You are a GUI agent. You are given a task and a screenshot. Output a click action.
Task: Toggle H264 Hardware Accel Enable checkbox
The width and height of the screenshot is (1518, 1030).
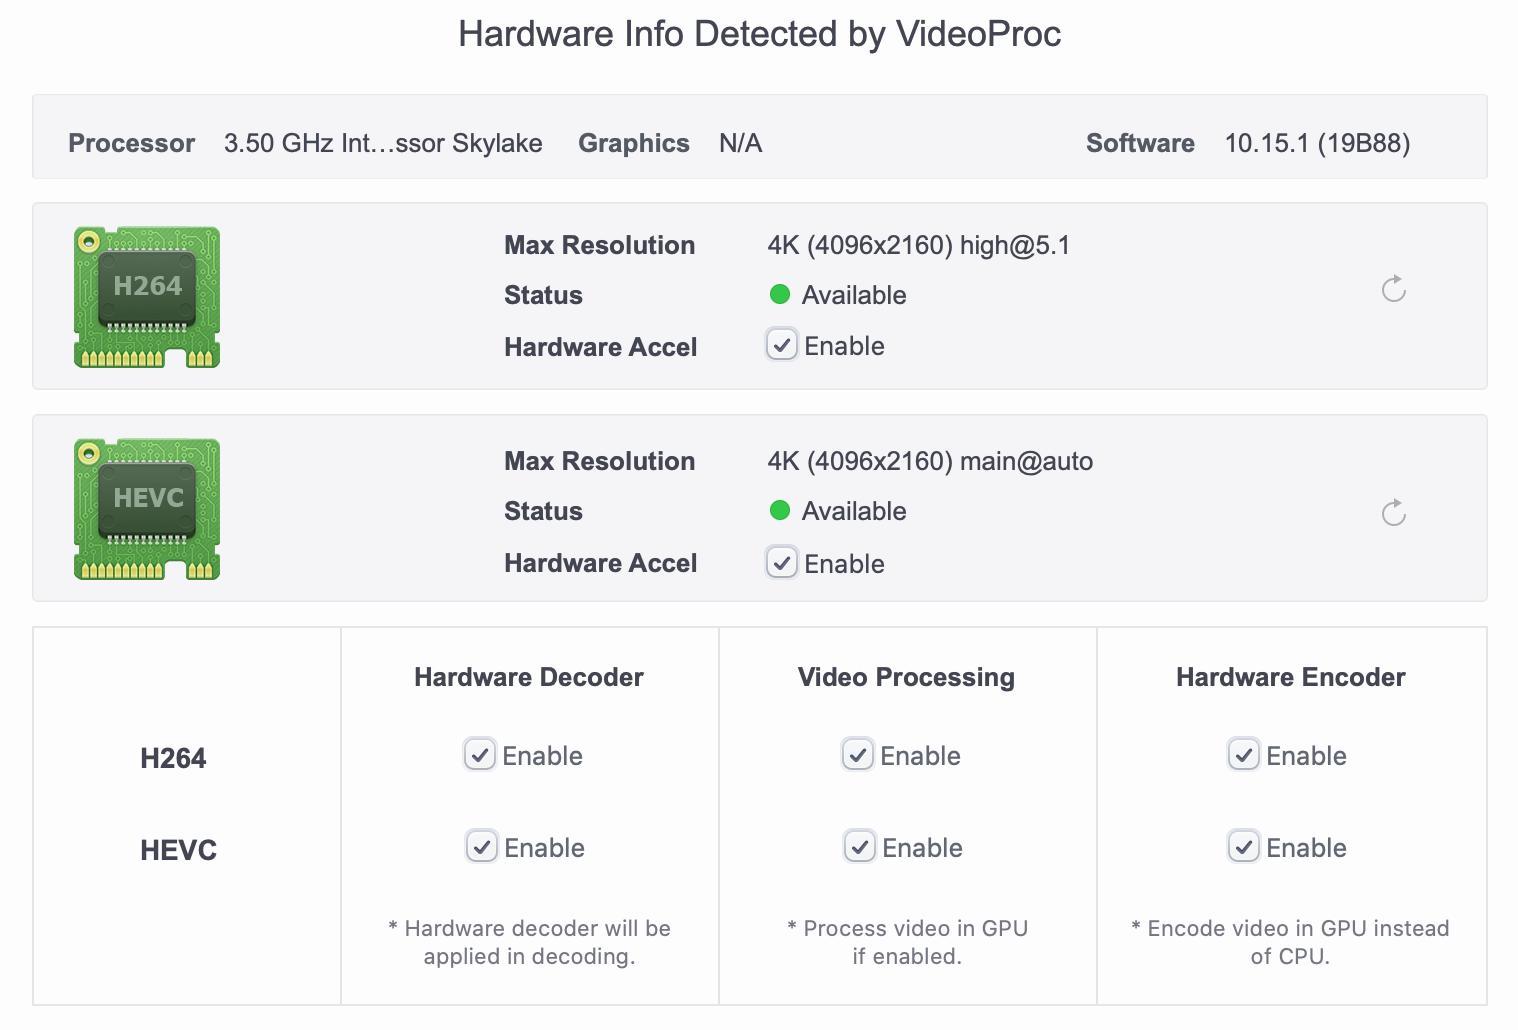tap(781, 345)
